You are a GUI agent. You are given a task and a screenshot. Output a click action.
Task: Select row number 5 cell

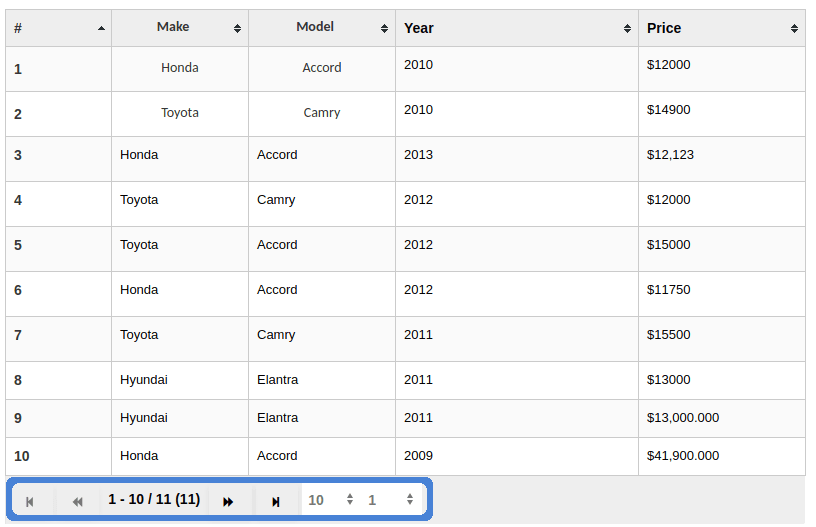click(58, 249)
